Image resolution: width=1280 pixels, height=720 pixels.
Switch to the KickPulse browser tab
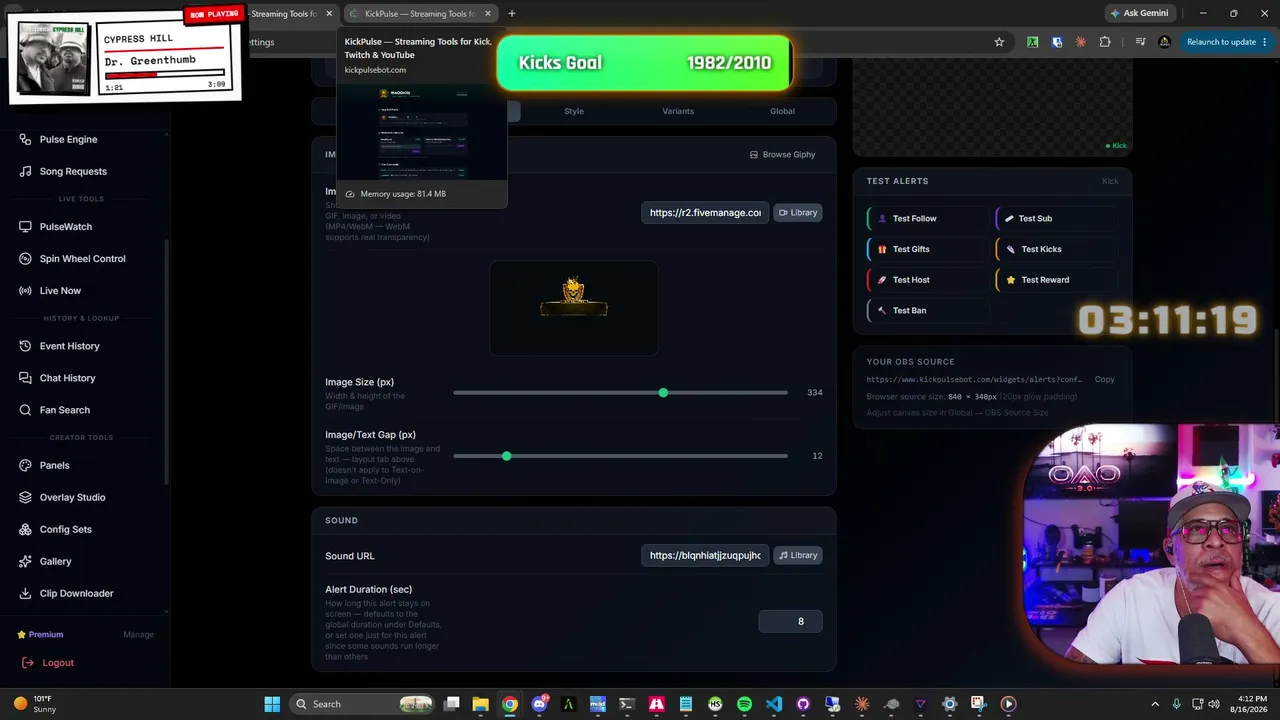click(420, 14)
